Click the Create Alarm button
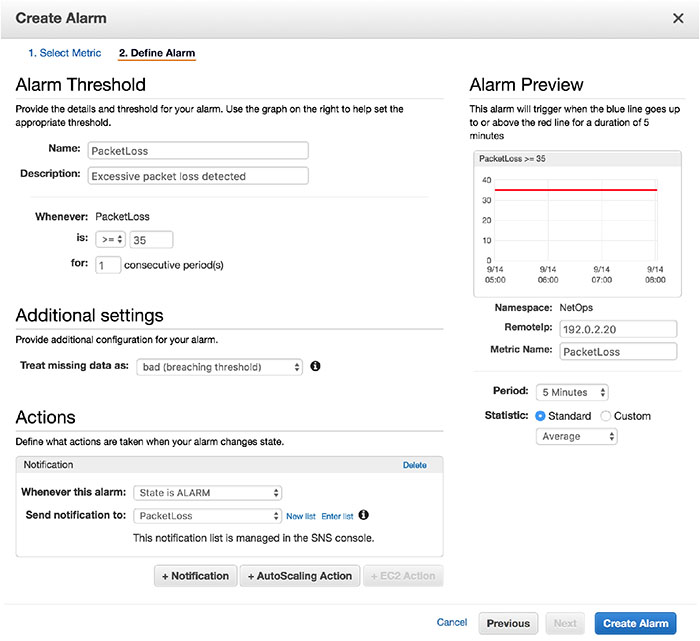This screenshot has height=641, width=700. point(634,623)
